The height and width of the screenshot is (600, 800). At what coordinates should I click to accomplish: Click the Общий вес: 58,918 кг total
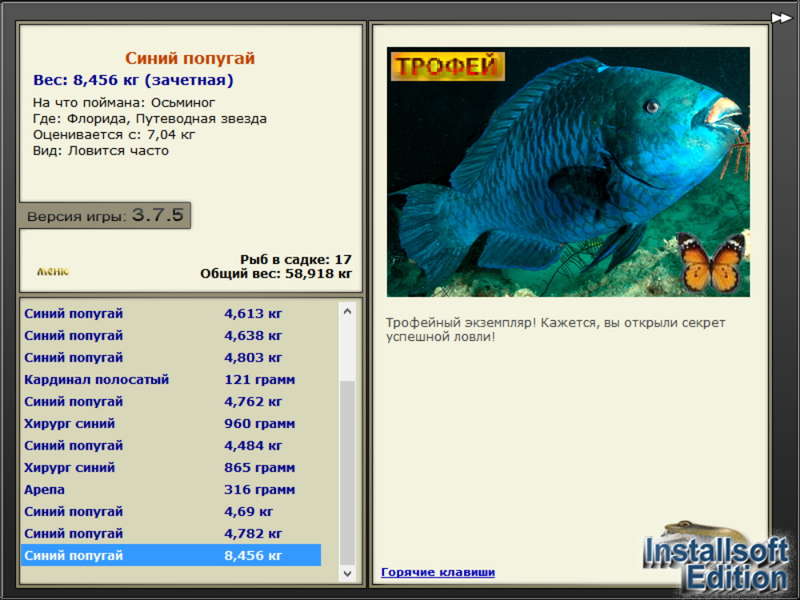(x=276, y=274)
